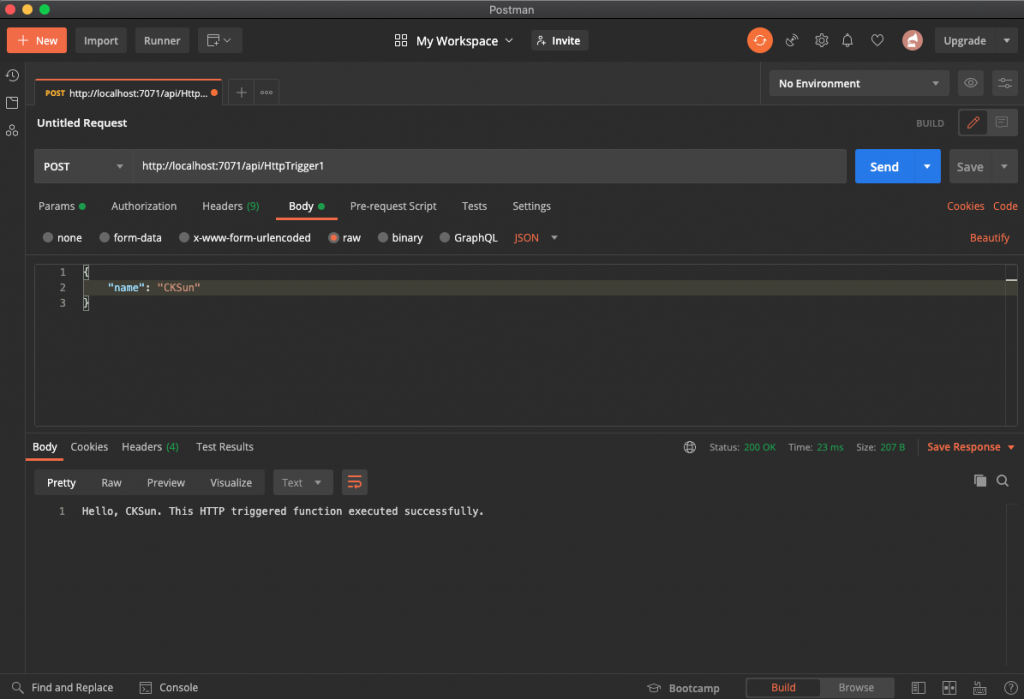Switch to the Params tab
This screenshot has height=699, width=1024.
click(x=61, y=206)
